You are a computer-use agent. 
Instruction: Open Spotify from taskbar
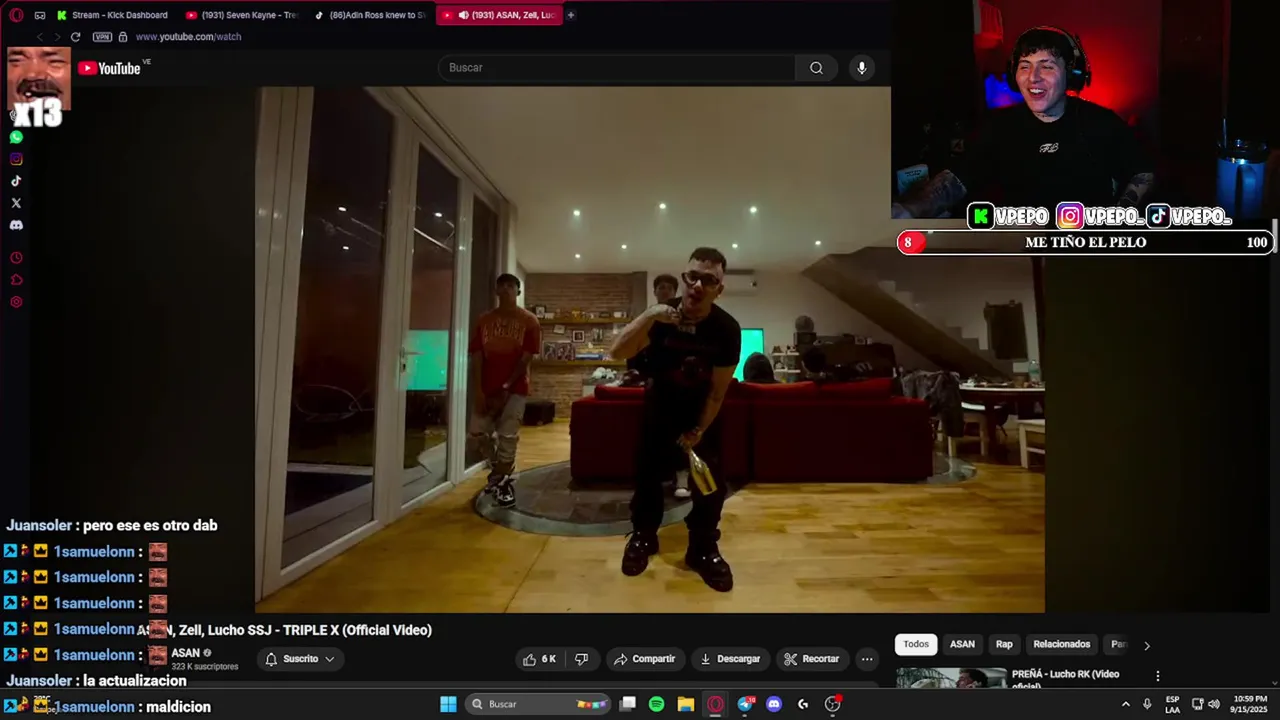657,704
